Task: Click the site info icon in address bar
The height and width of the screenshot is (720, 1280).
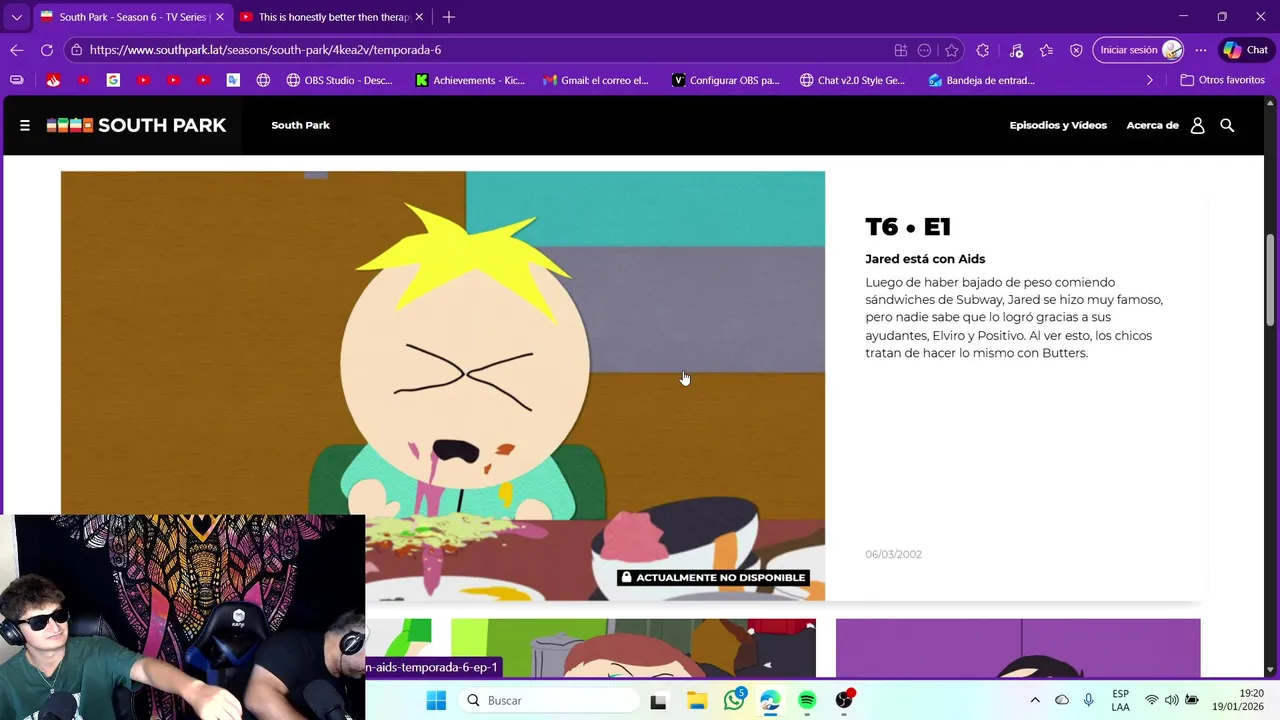Action: [x=76, y=50]
